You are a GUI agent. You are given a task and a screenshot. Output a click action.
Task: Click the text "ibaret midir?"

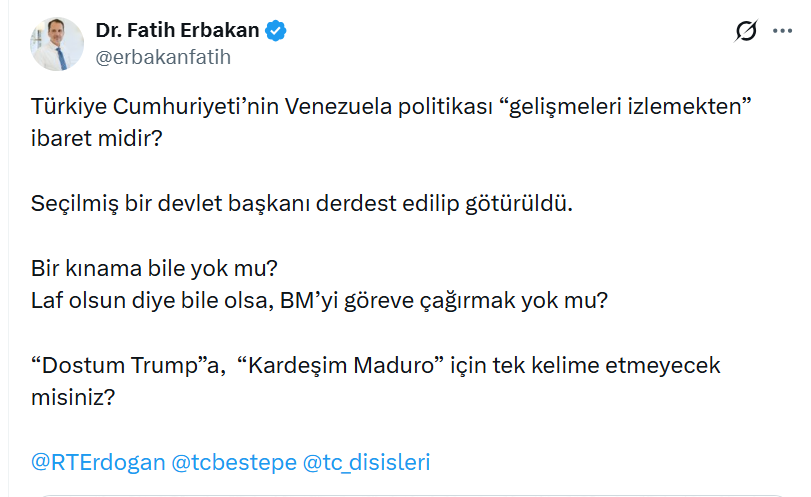pos(97,137)
